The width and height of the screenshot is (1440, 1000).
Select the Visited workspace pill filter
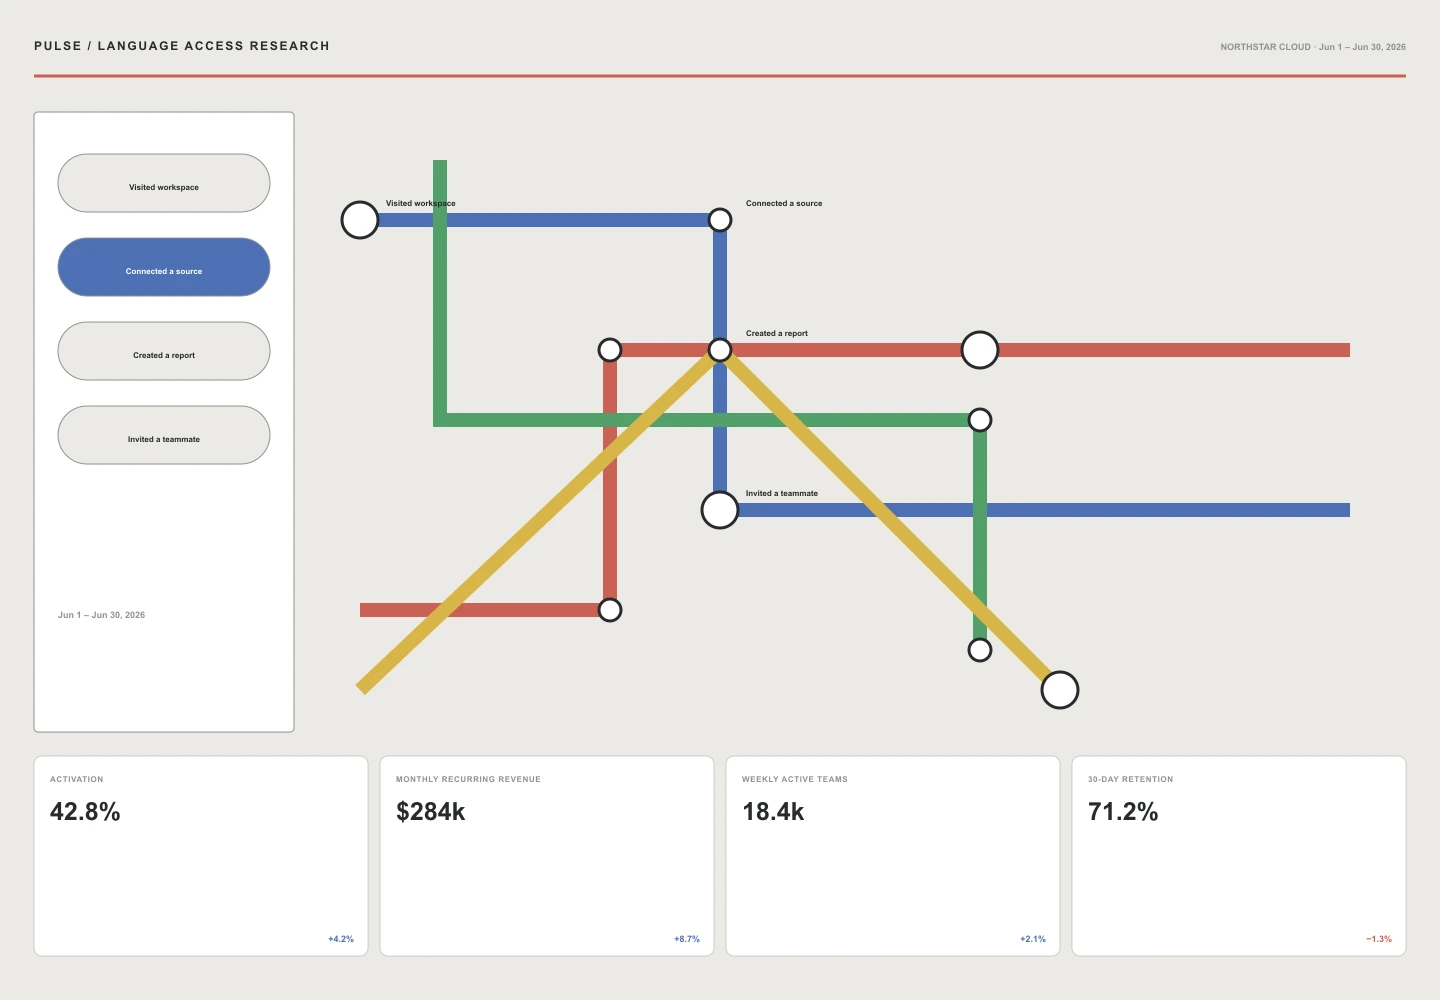[x=164, y=183]
